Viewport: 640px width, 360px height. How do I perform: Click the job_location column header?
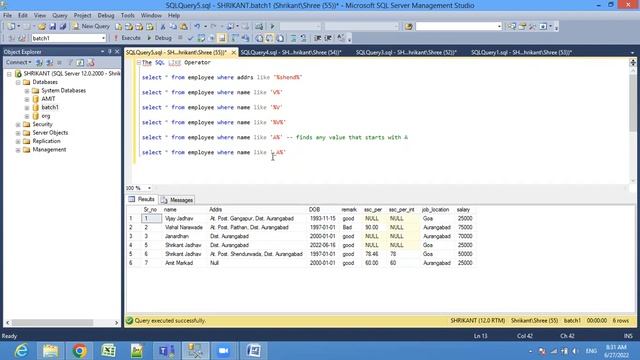(436, 210)
